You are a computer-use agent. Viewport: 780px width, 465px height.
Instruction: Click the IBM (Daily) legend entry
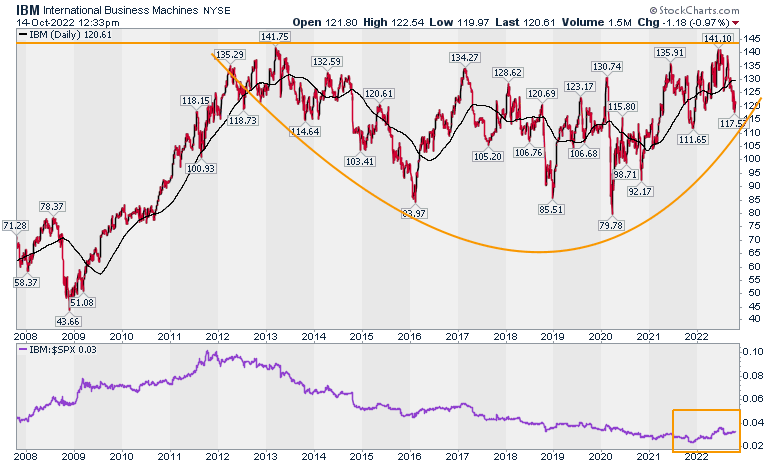click(x=65, y=35)
